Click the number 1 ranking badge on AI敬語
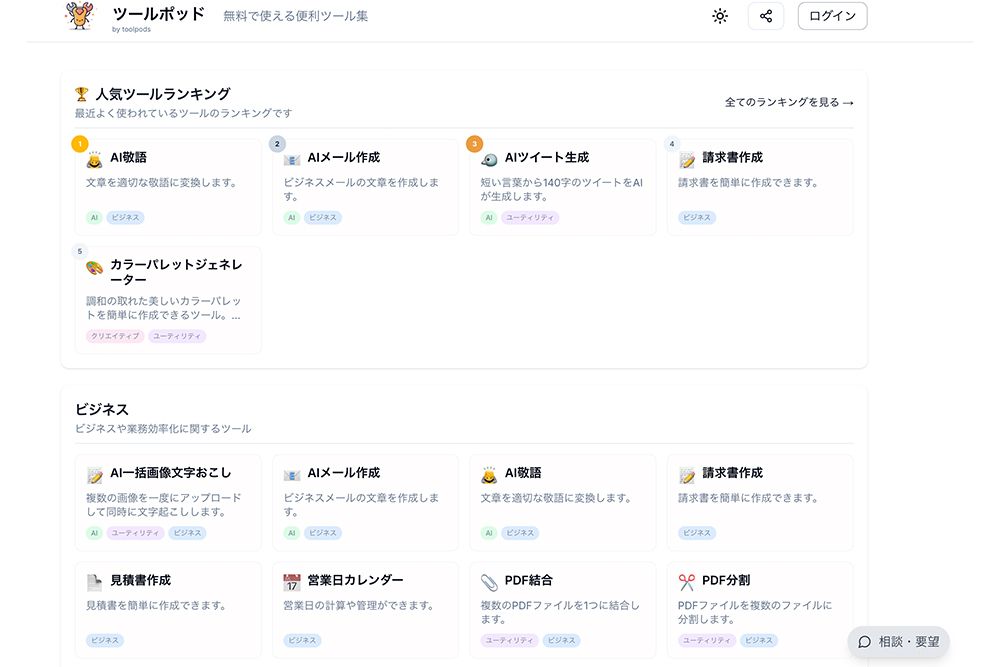This screenshot has width=1000, height=667. click(x=79, y=143)
